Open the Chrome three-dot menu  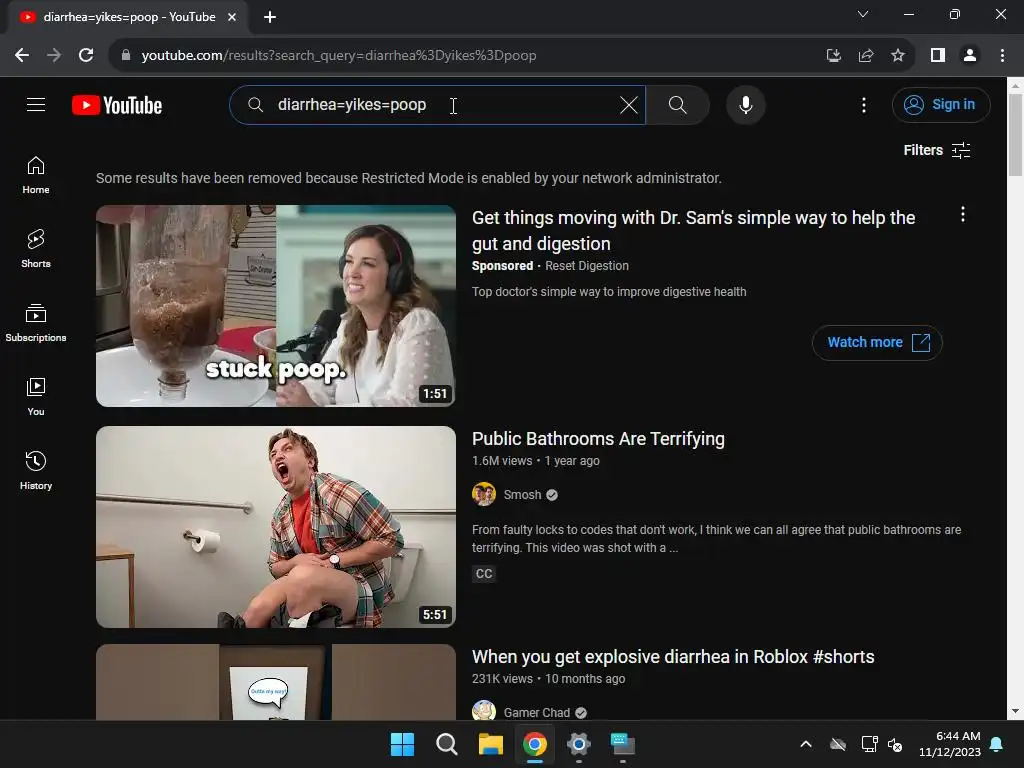1002,56
